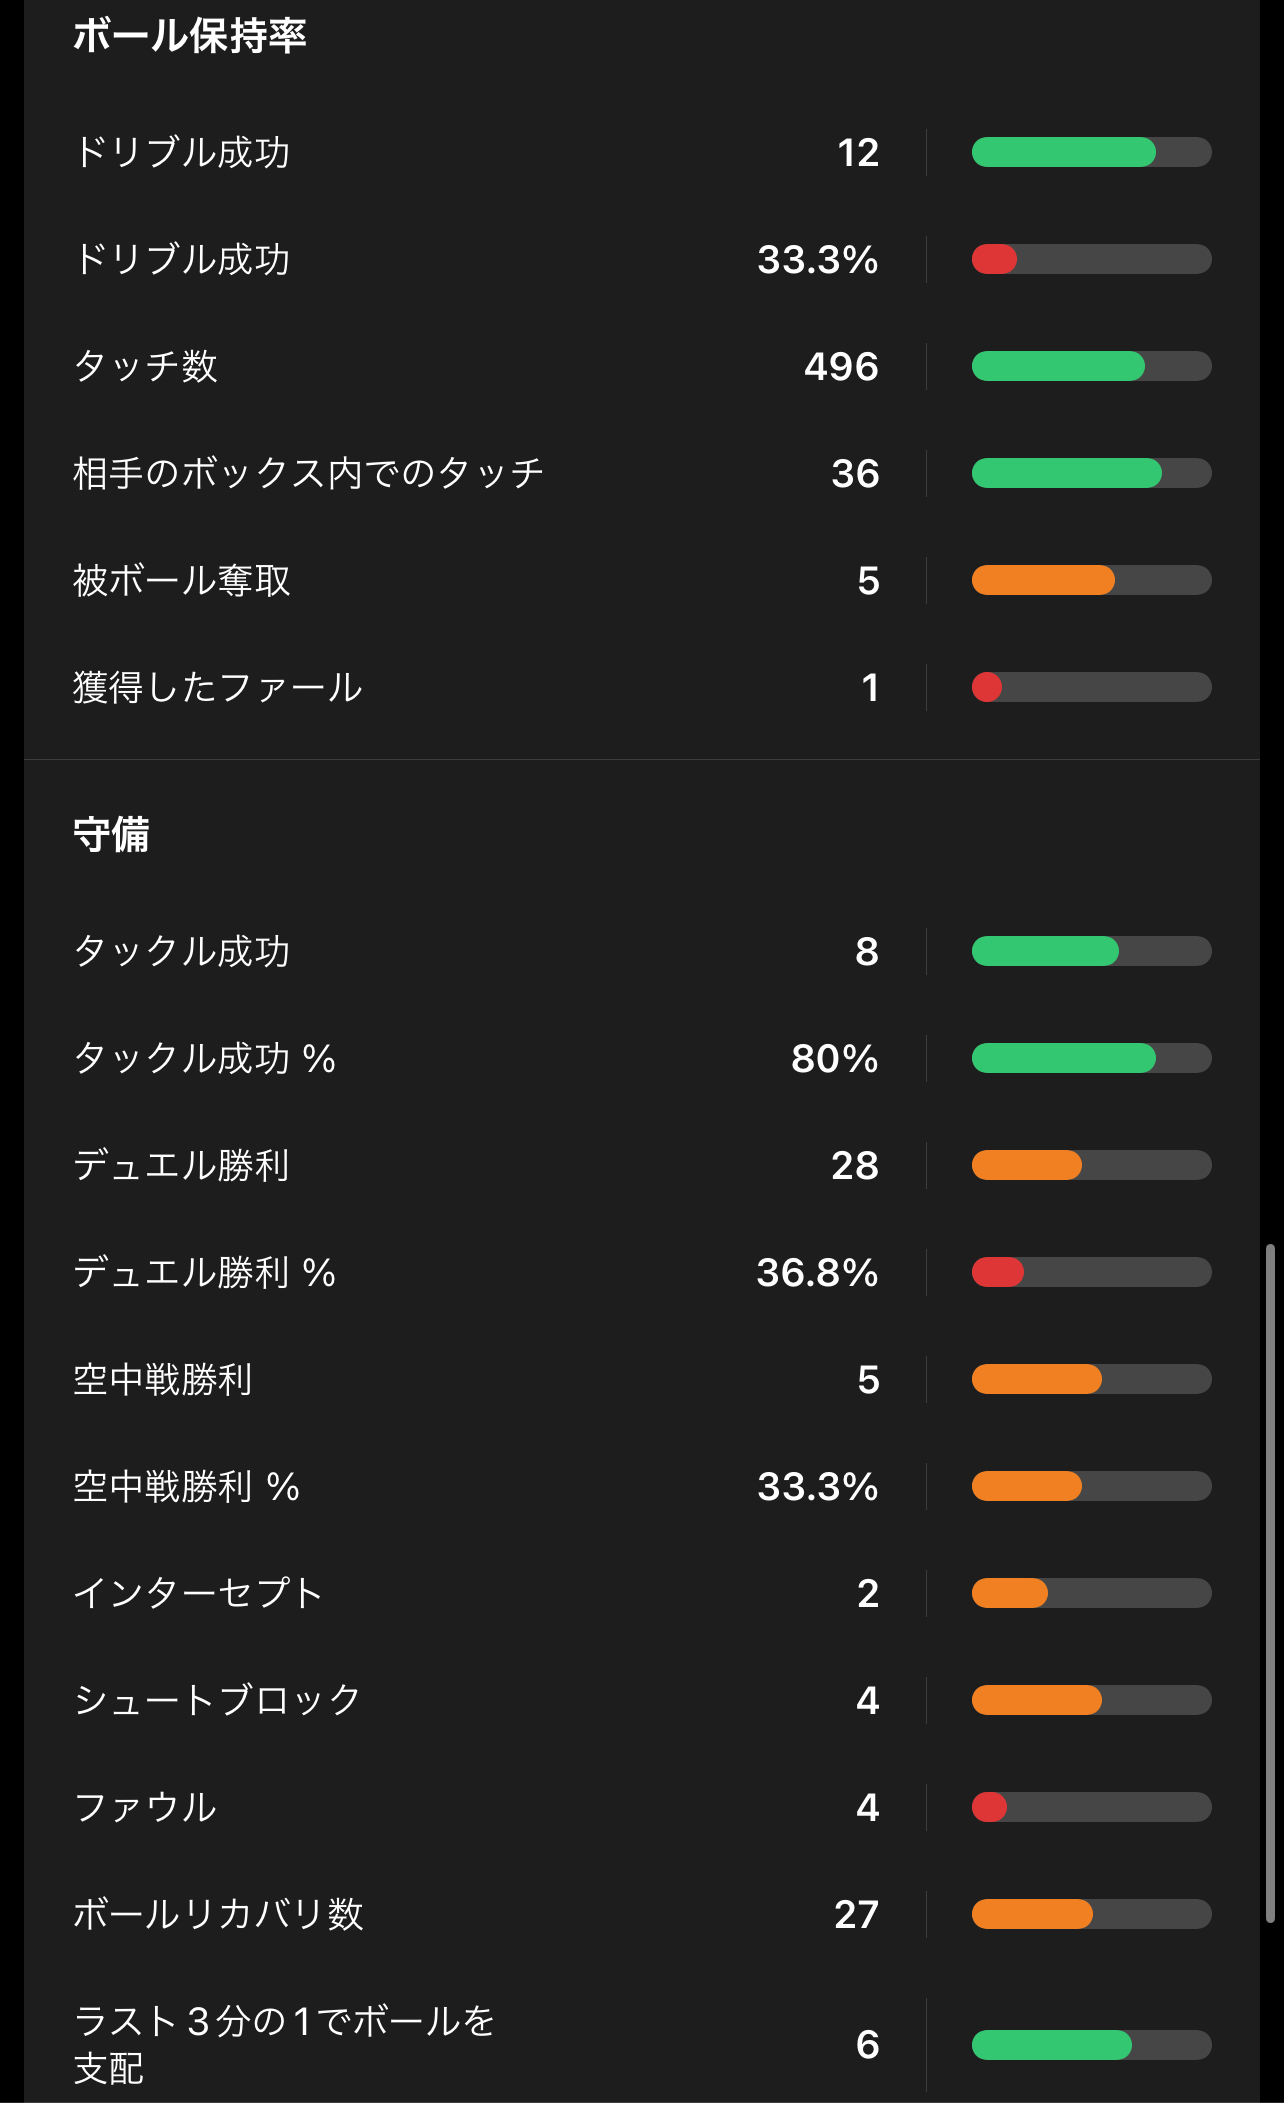Tap the タックル成功 % value 80%
The width and height of the screenshot is (1284, 2103).
[x=834, y=1058]
